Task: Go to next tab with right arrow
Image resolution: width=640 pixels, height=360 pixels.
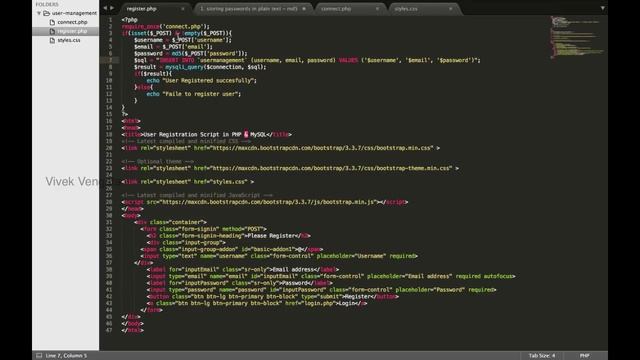Action: [x=112, y=8]
